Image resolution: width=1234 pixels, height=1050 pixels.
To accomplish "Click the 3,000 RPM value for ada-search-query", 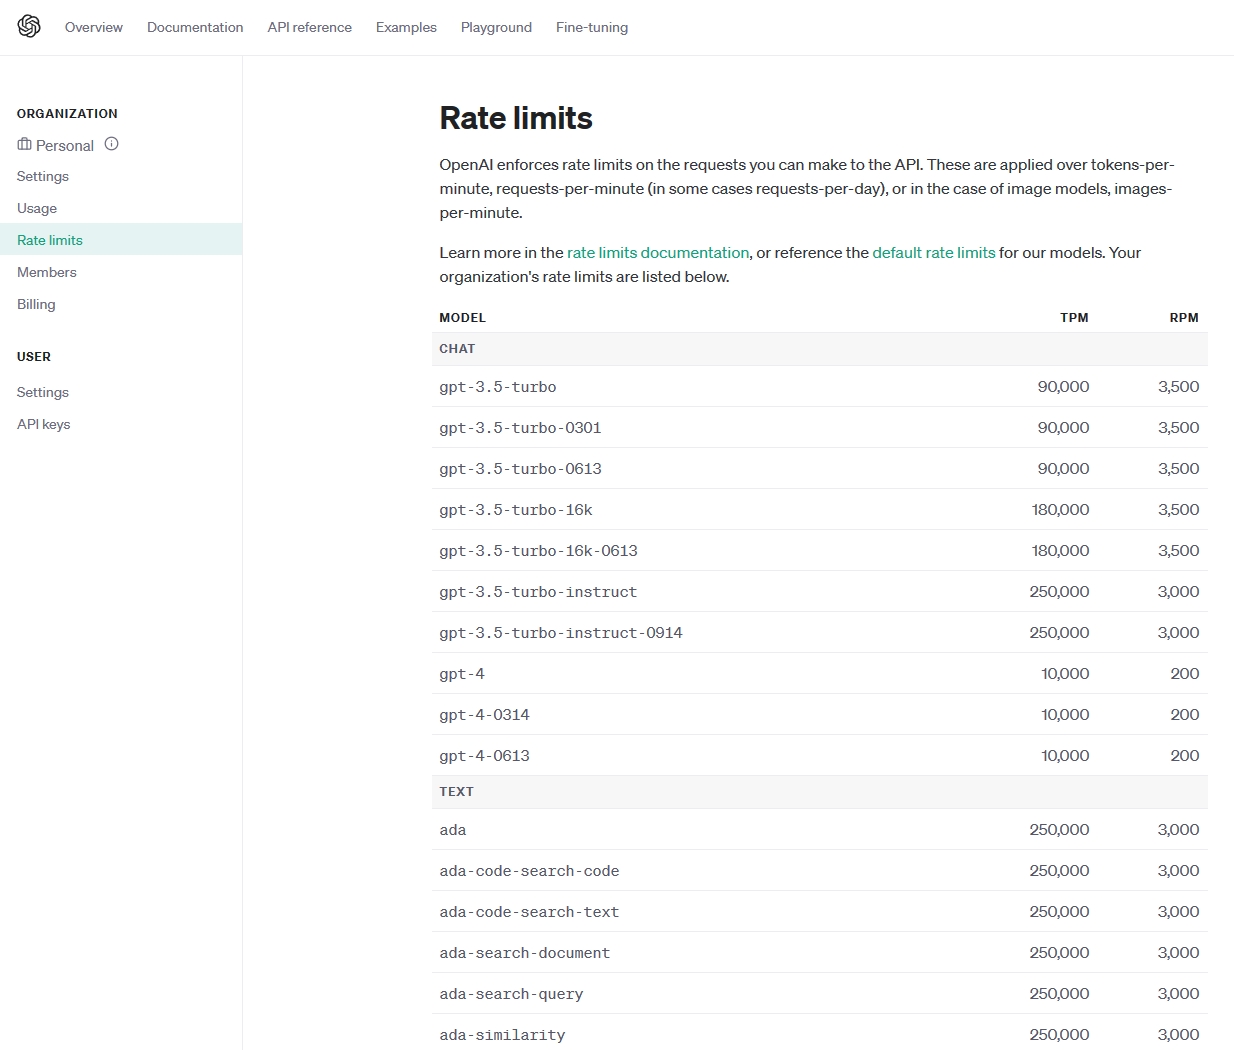I will click(x=1178, y=994).
